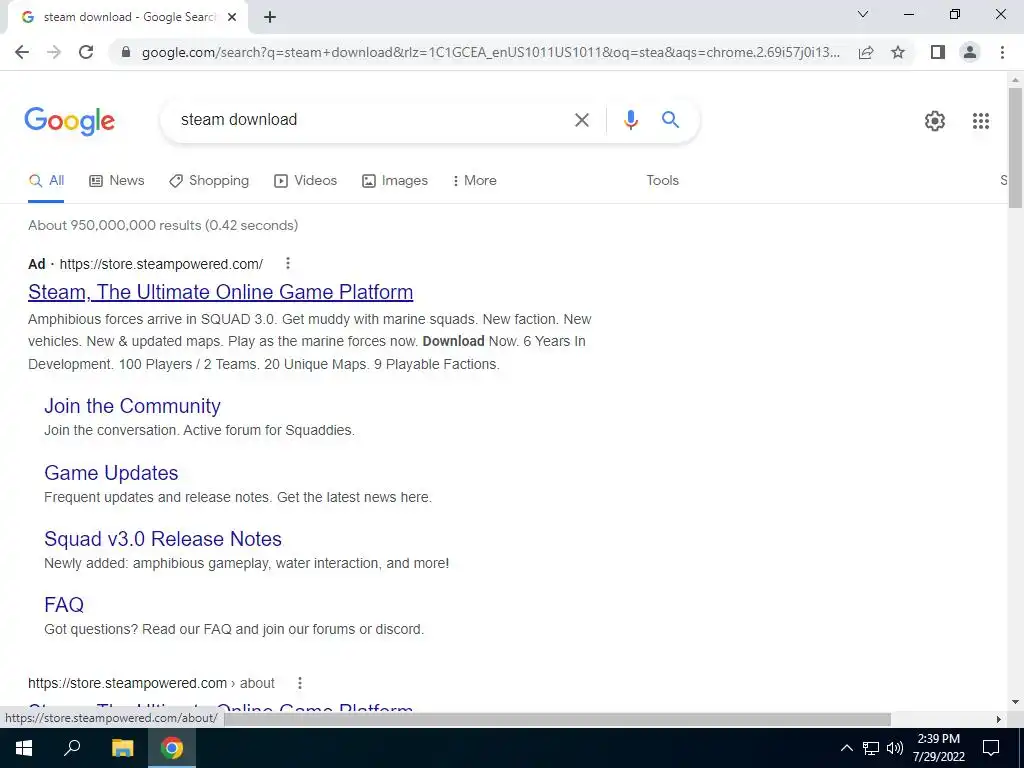Click the scroll-right arrow at the bottom
The image size is (1024, 768).
pyautogui.click(x=999, y=719)
